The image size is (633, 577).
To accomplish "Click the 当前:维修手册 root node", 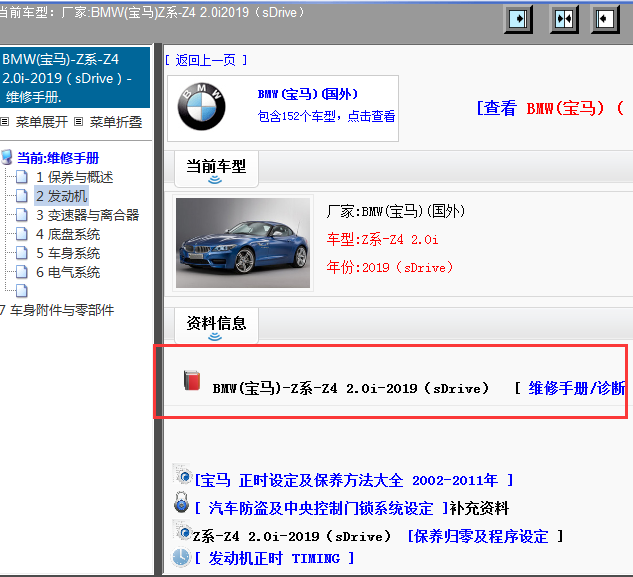I will tap(58, 158).
